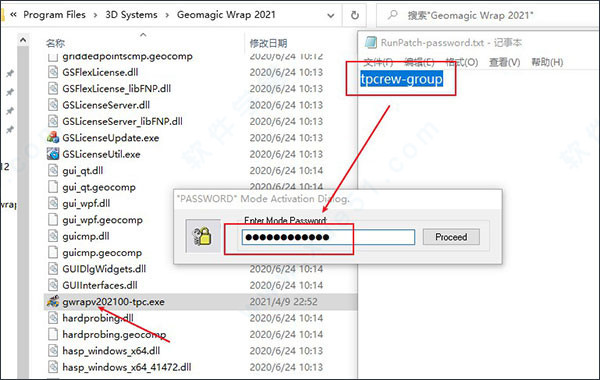Open the chevron after 3D Systems breadcrumb
This screenshot has width=600, height=380.
167,15
